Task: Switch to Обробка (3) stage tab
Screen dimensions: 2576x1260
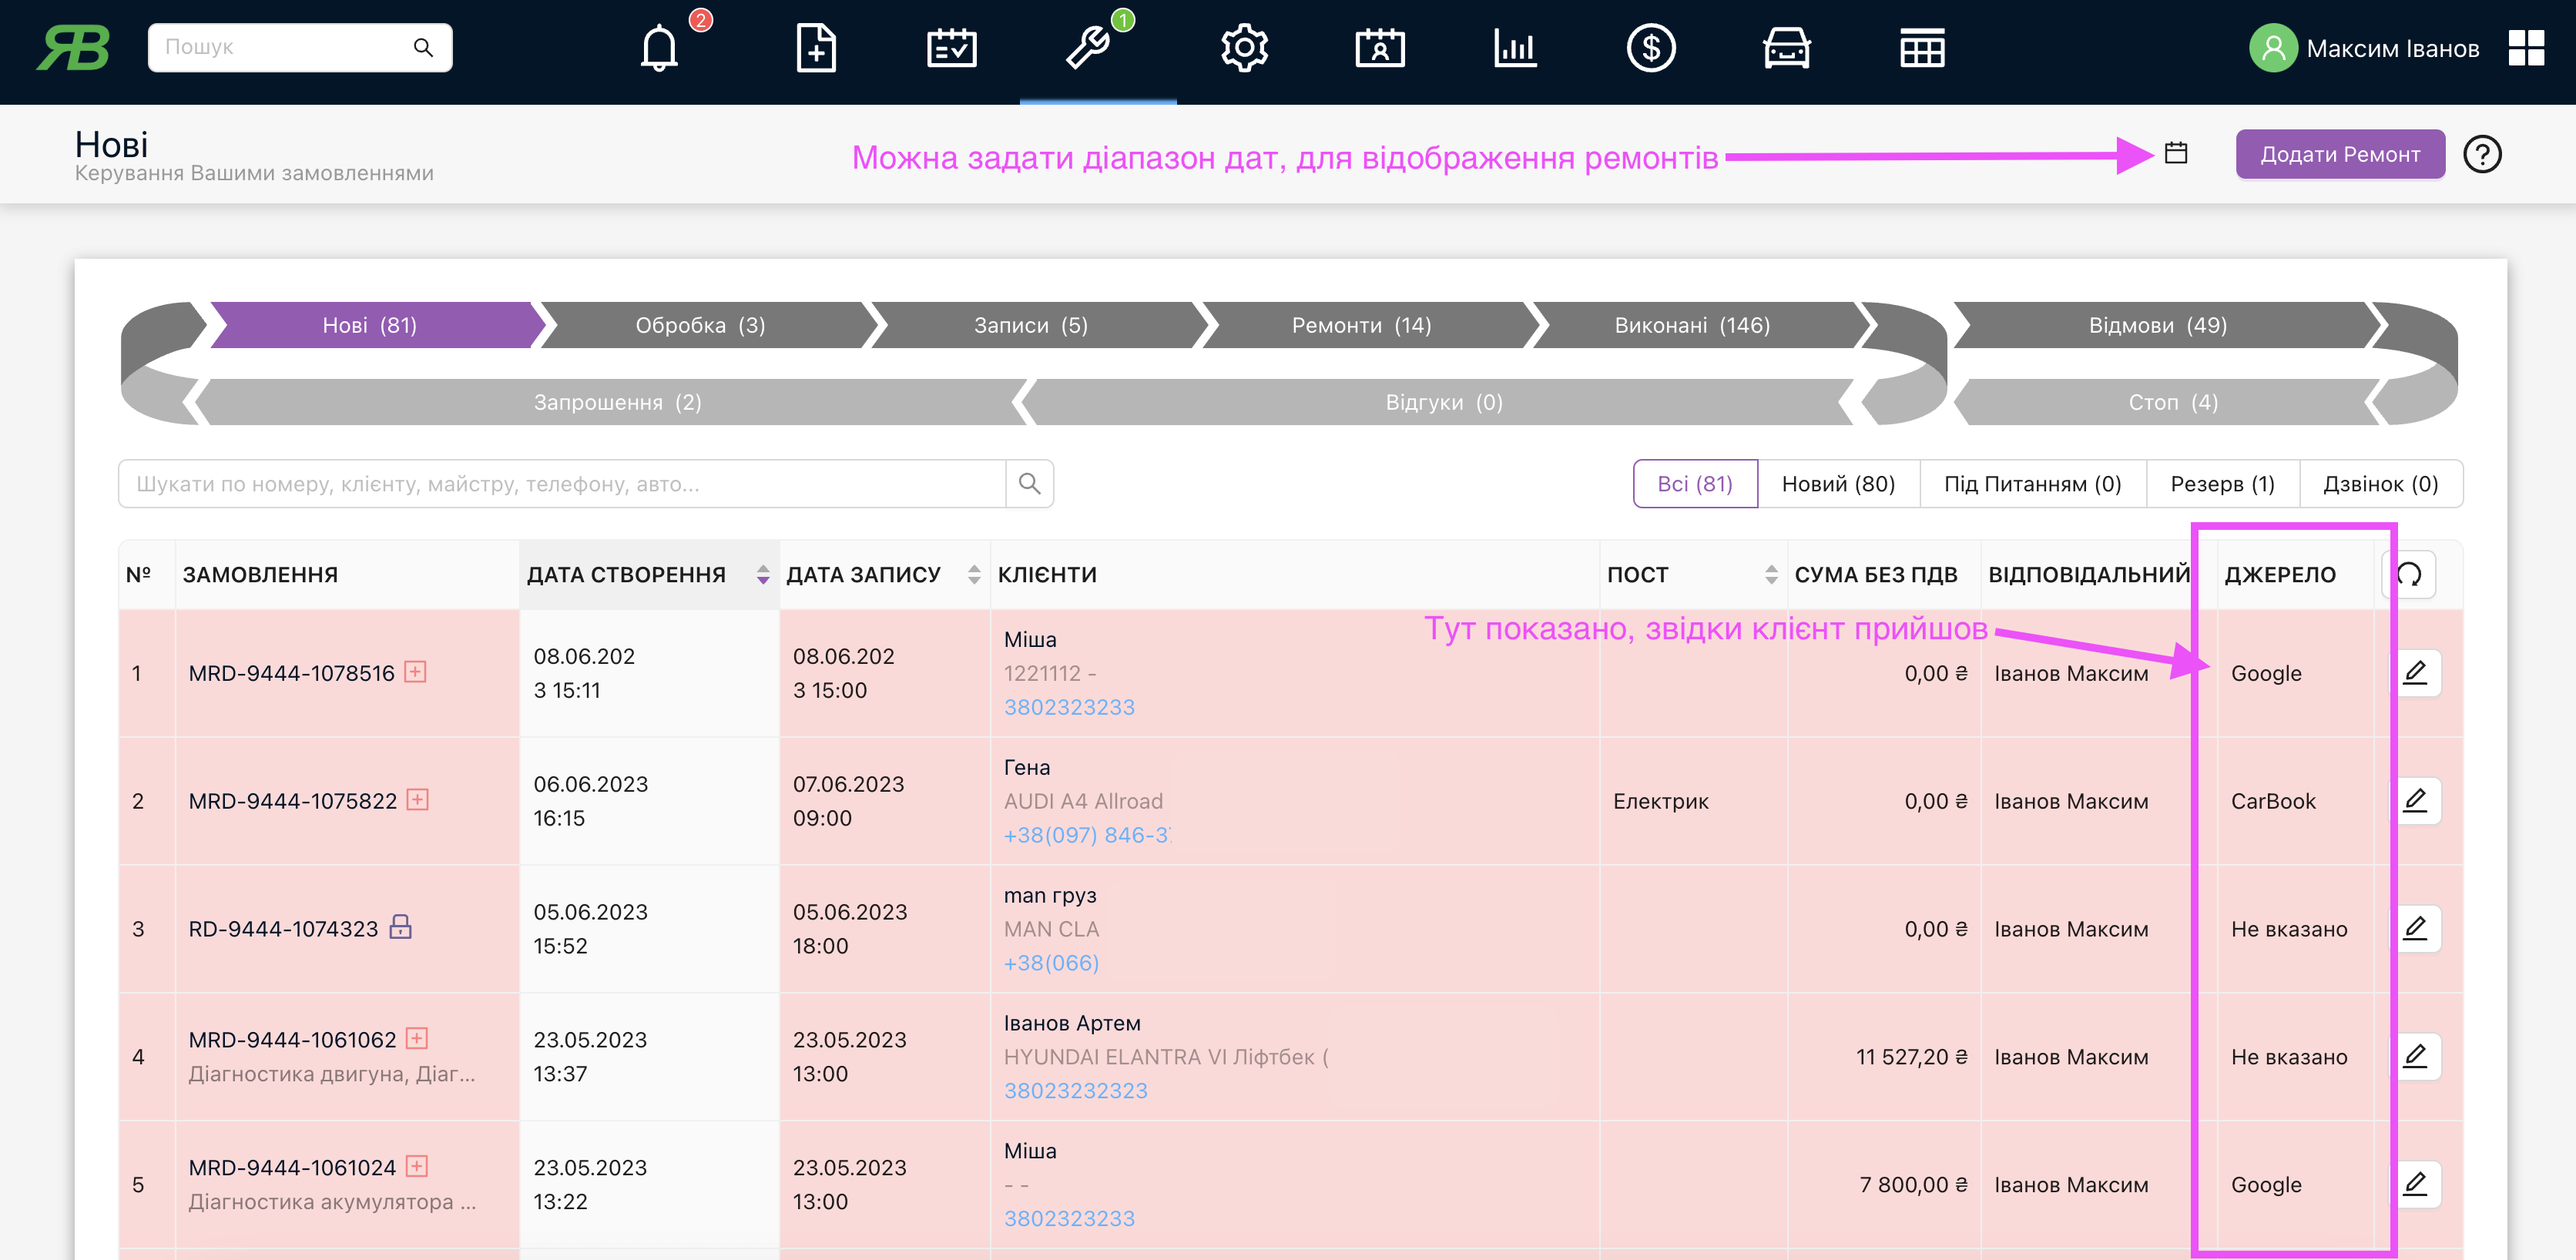Action: coord(700,325)
